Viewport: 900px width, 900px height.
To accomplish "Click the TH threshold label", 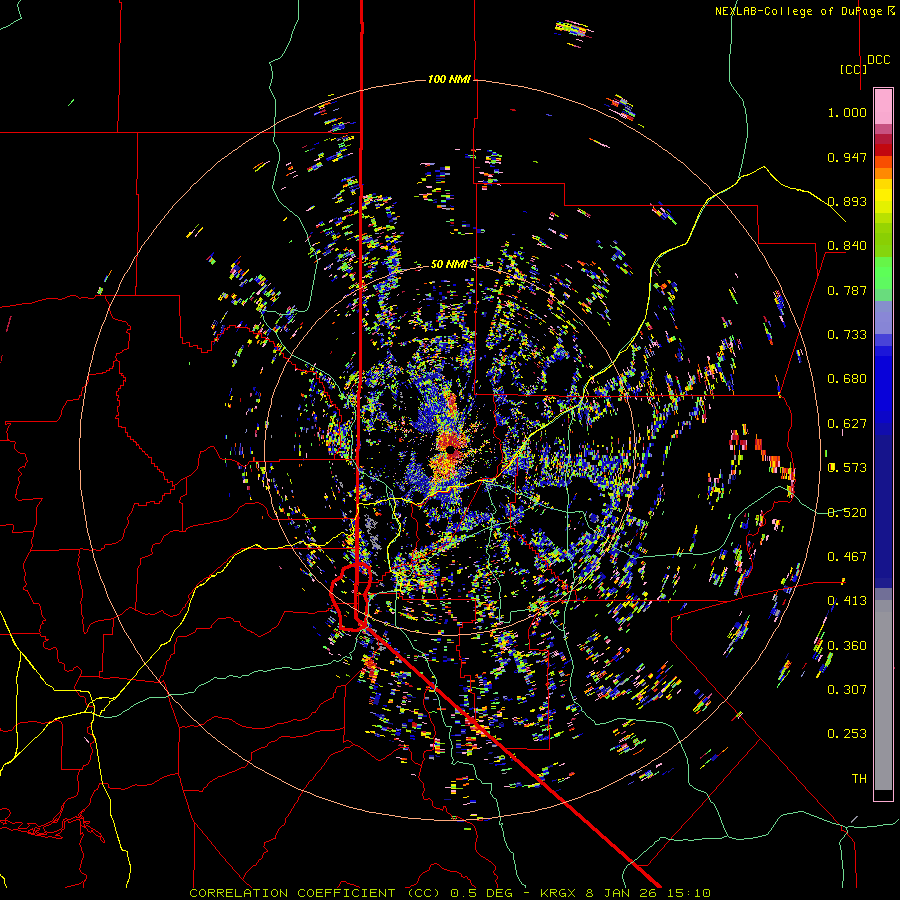I will click(x=859, y=779).
